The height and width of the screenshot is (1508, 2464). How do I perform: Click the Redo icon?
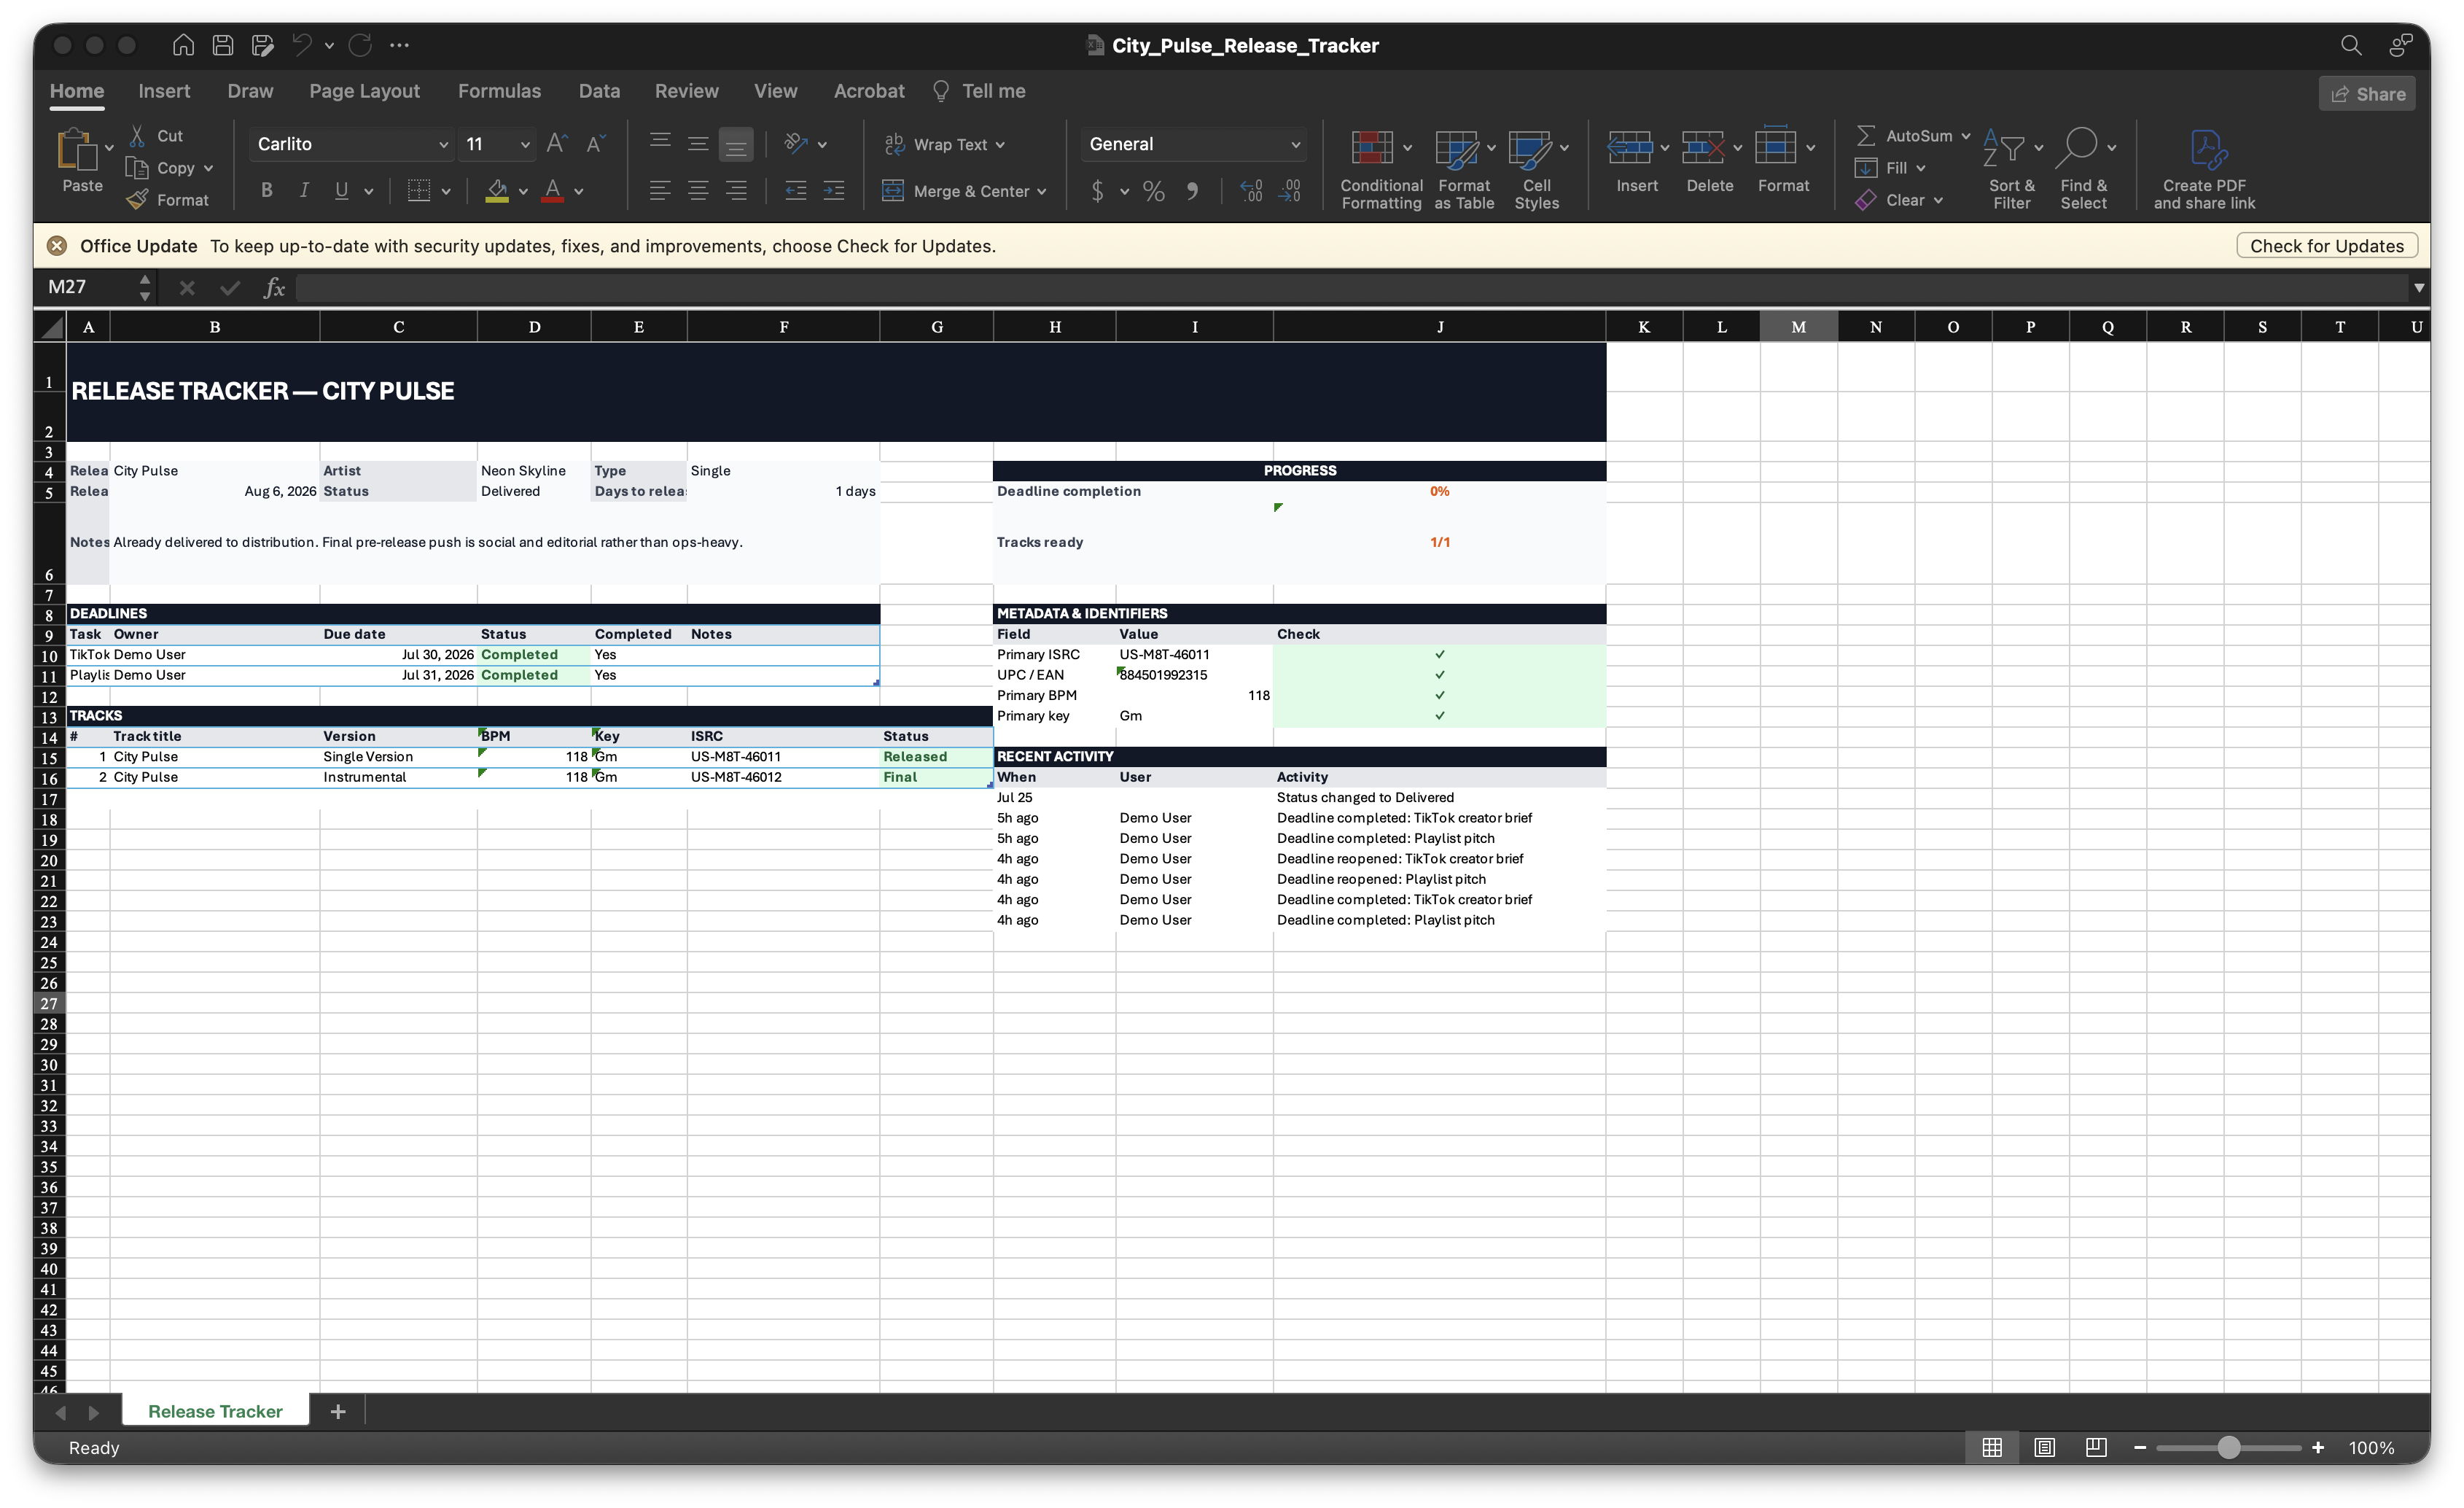[361, 45]
